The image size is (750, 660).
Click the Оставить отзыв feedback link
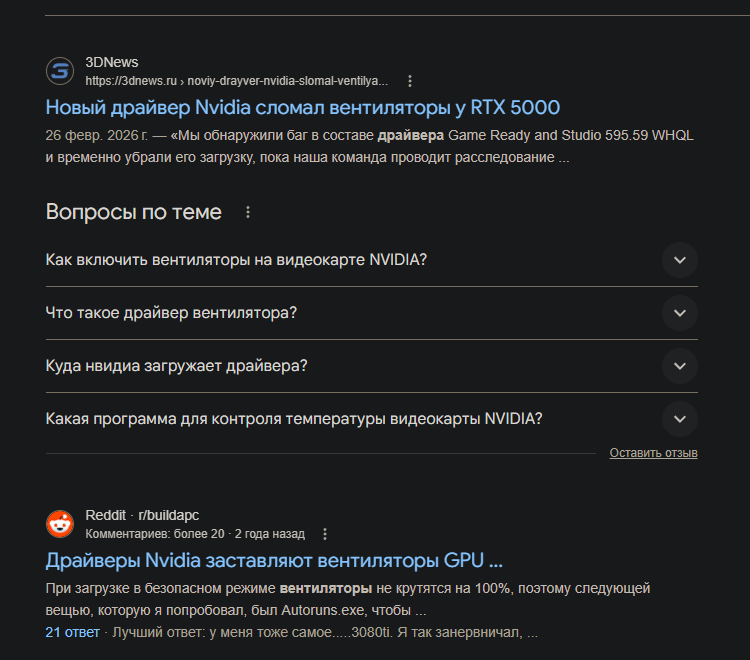point(653,453)
